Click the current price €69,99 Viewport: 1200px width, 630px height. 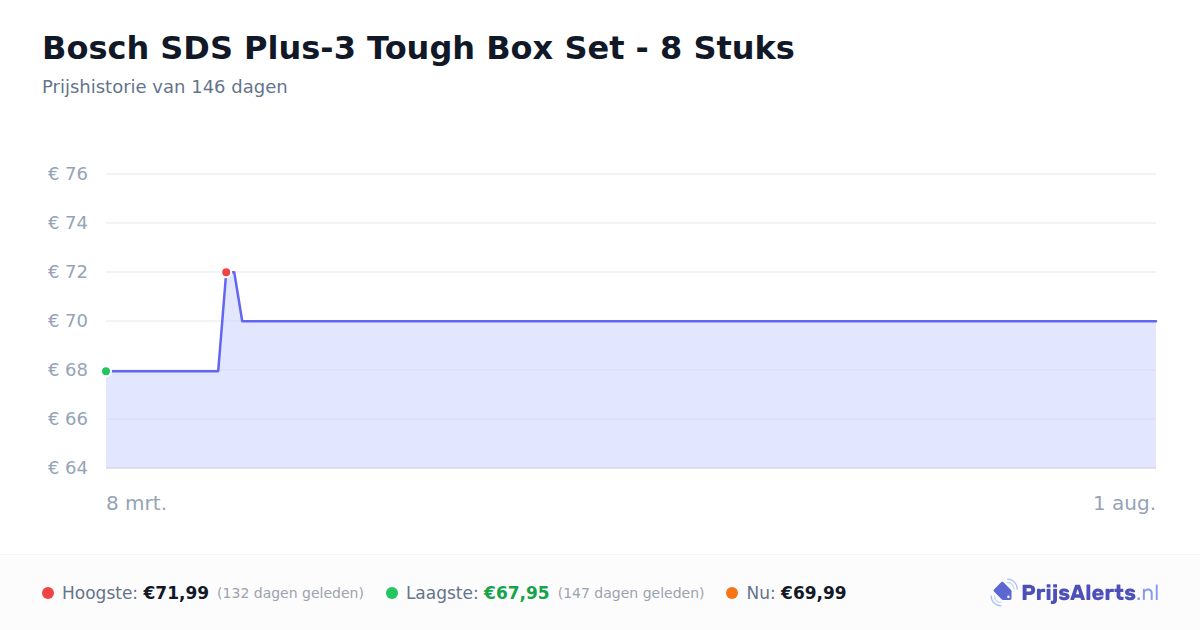pyautogui.click(x=813, y=593)
